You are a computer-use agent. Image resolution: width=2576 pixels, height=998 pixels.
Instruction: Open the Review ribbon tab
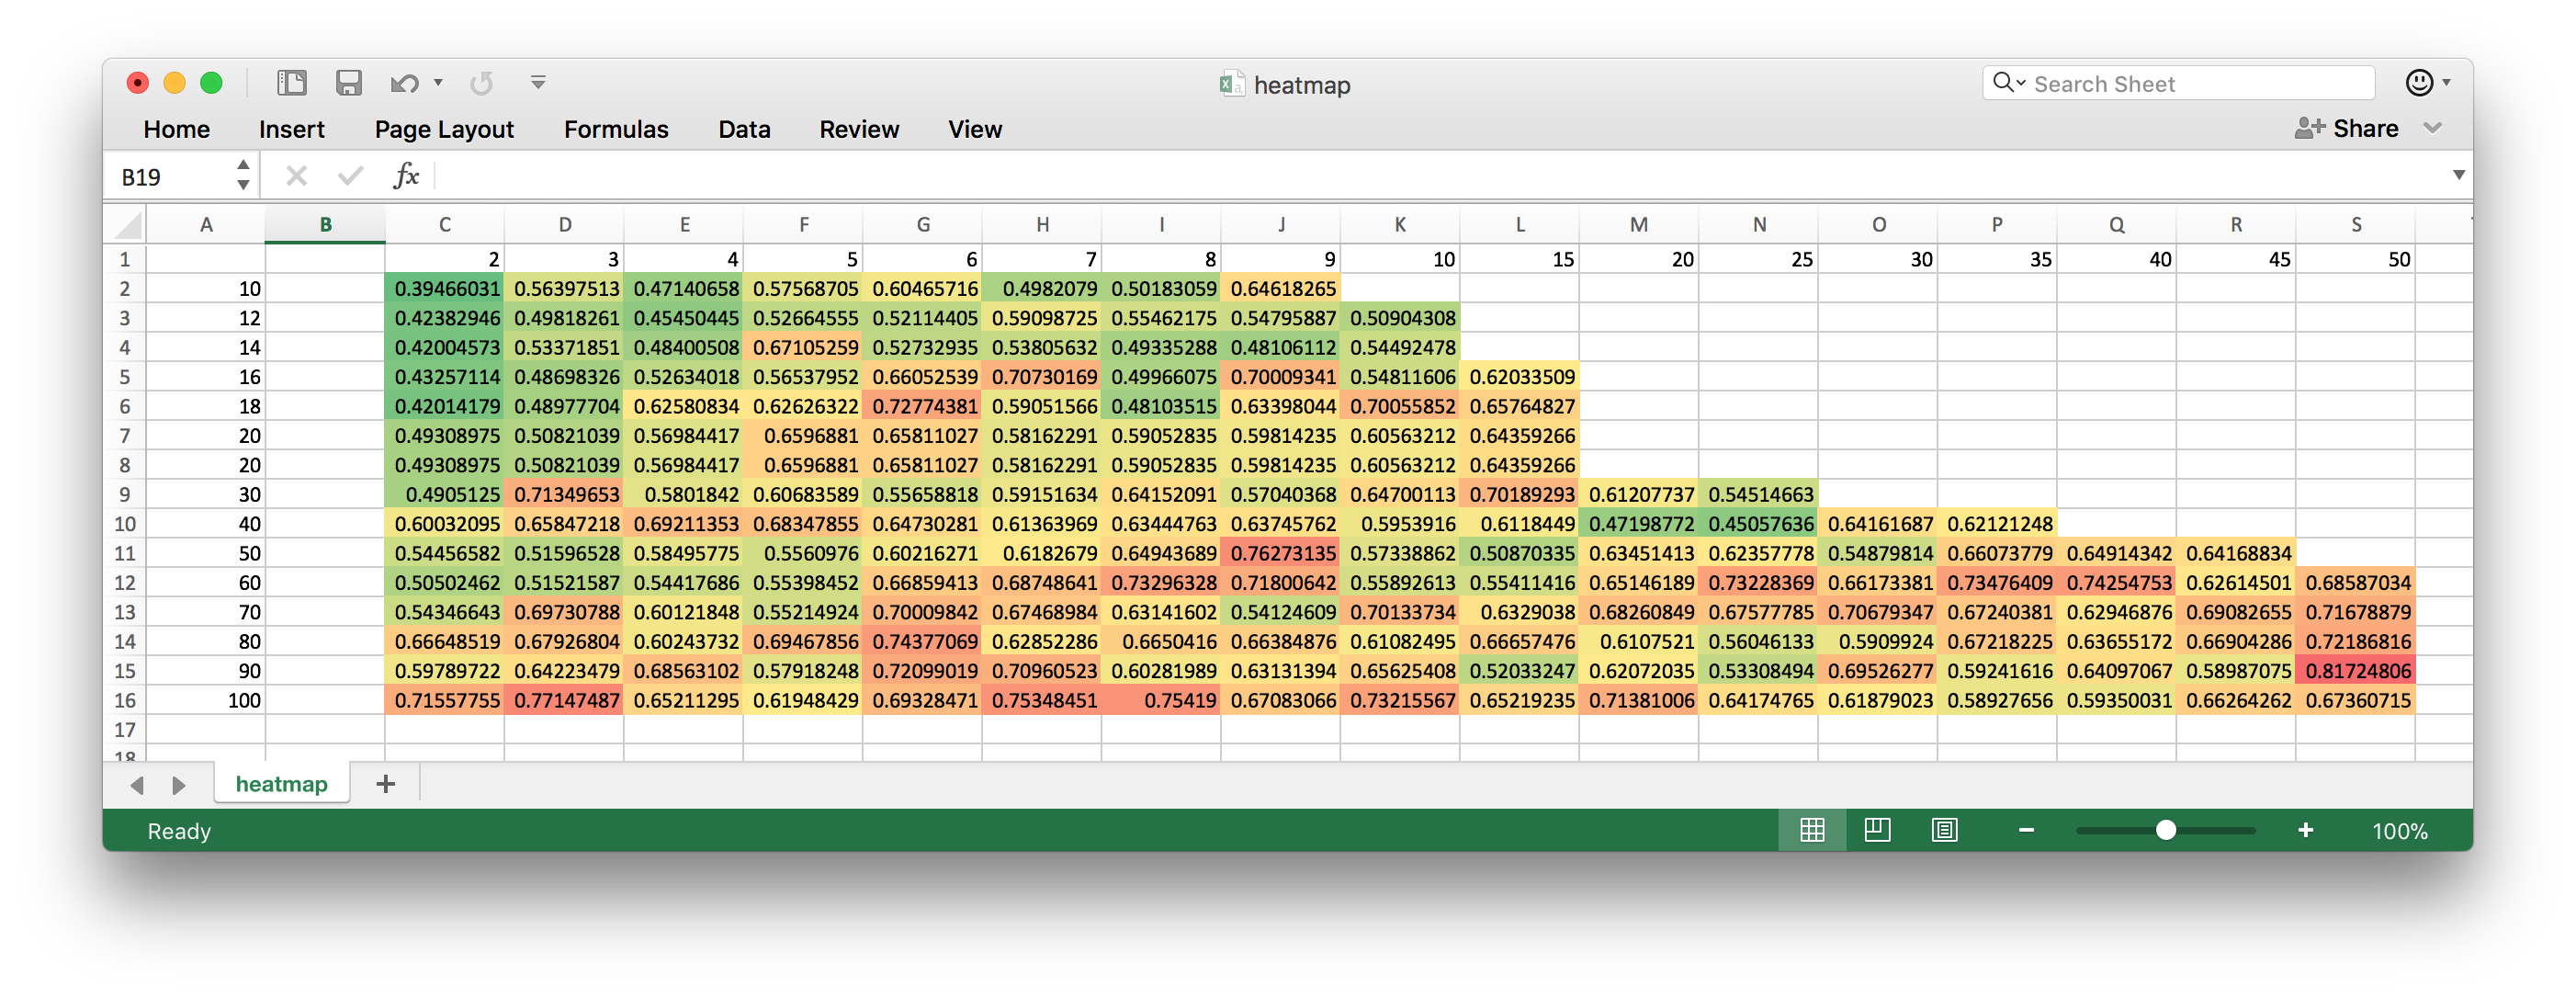859,130
